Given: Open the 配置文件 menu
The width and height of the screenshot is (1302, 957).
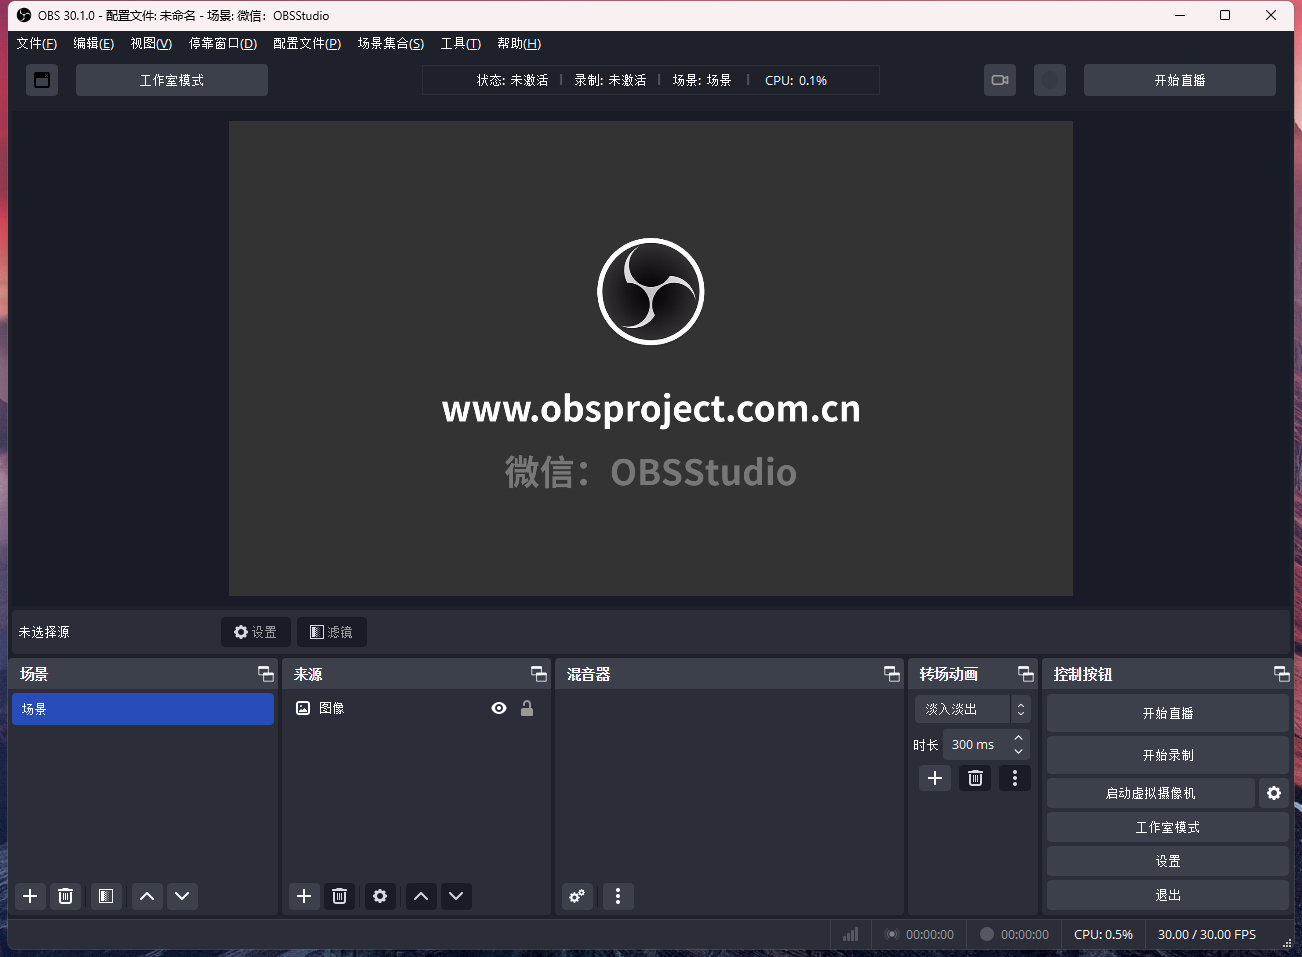Looking at the screenshot, I should pyautogui.click(x=307, y=43).
